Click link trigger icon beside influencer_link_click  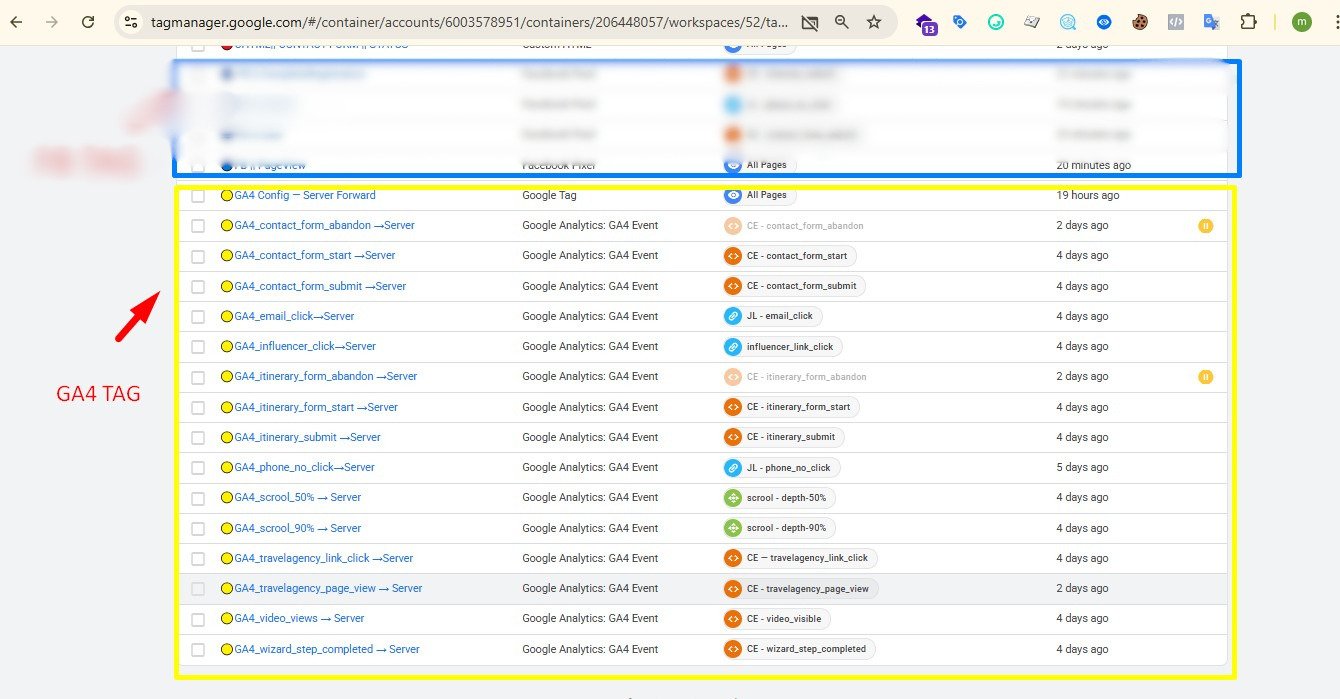click(x=733, y=347)
